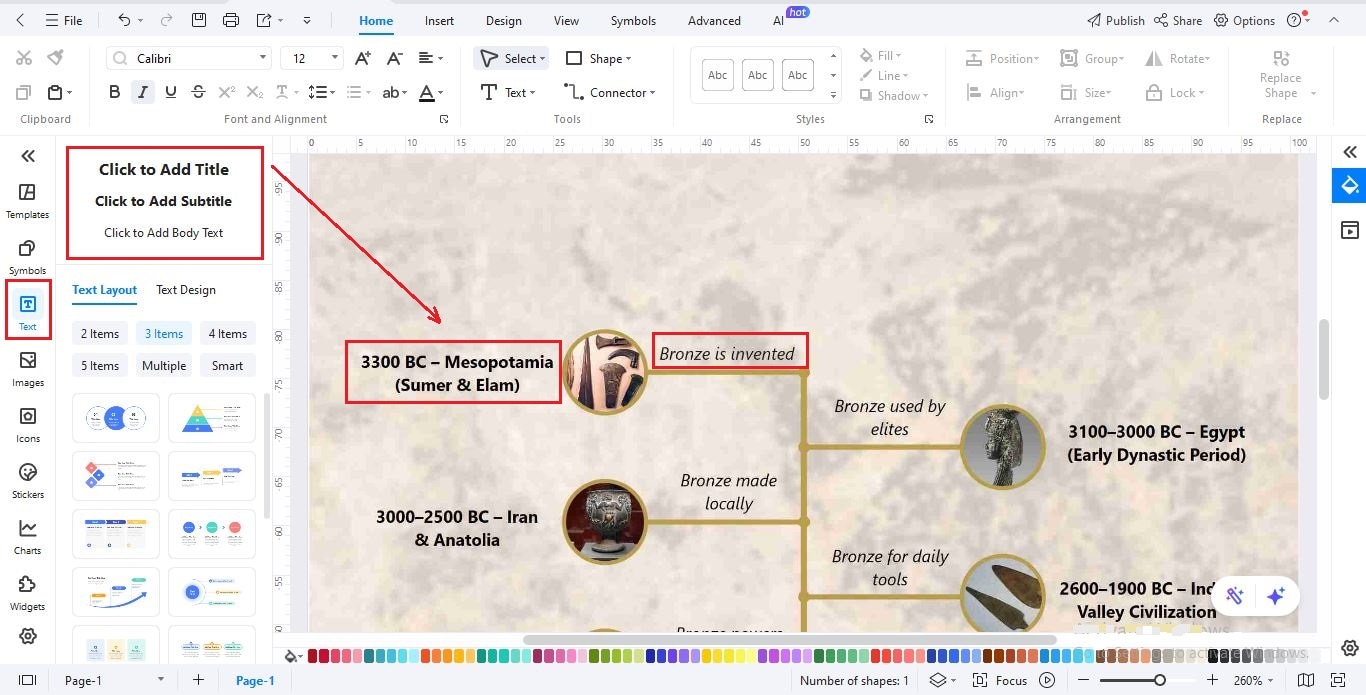Open the AI tab

(x=778, y=20)
